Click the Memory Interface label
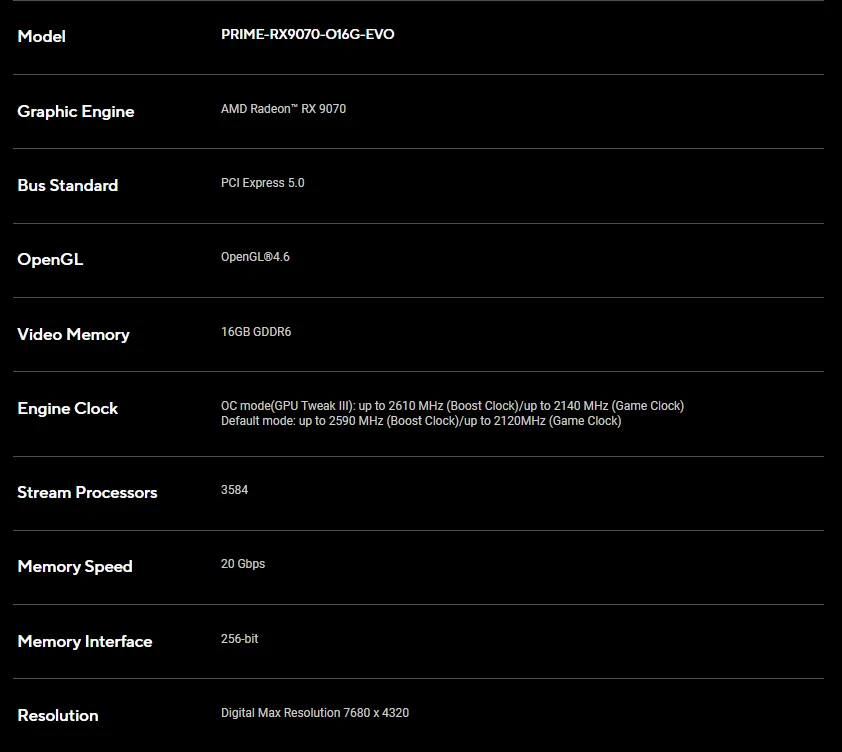 (84, 641)
